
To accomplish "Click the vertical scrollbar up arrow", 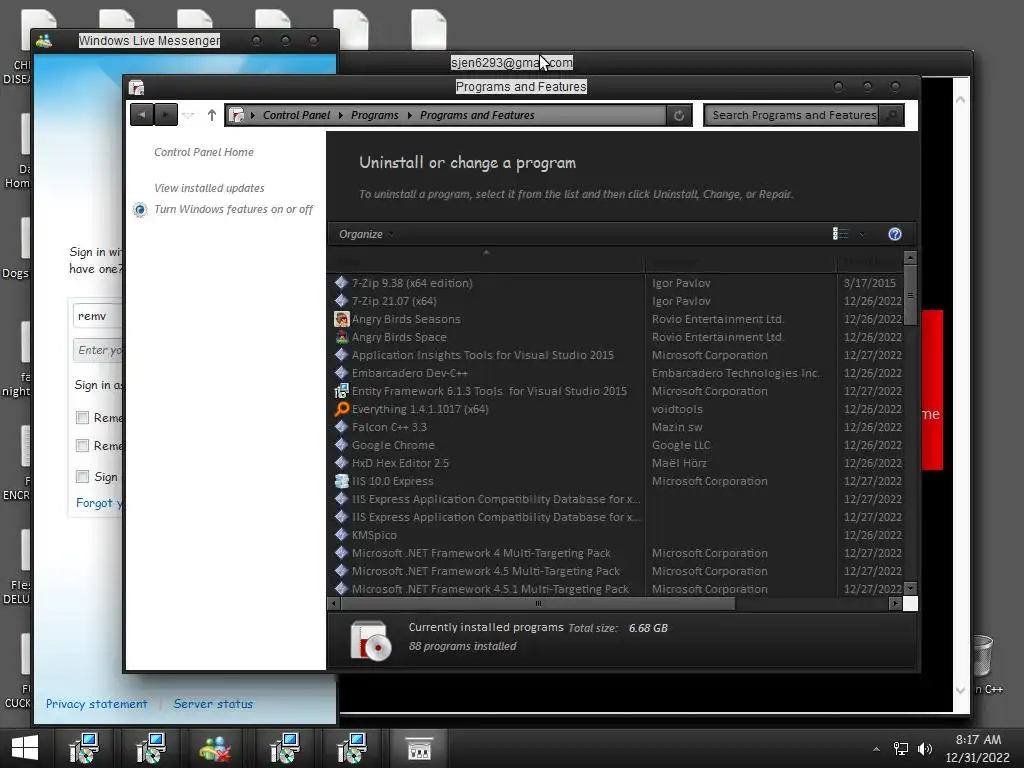I will pyautogui.click(x=910, y=258).
